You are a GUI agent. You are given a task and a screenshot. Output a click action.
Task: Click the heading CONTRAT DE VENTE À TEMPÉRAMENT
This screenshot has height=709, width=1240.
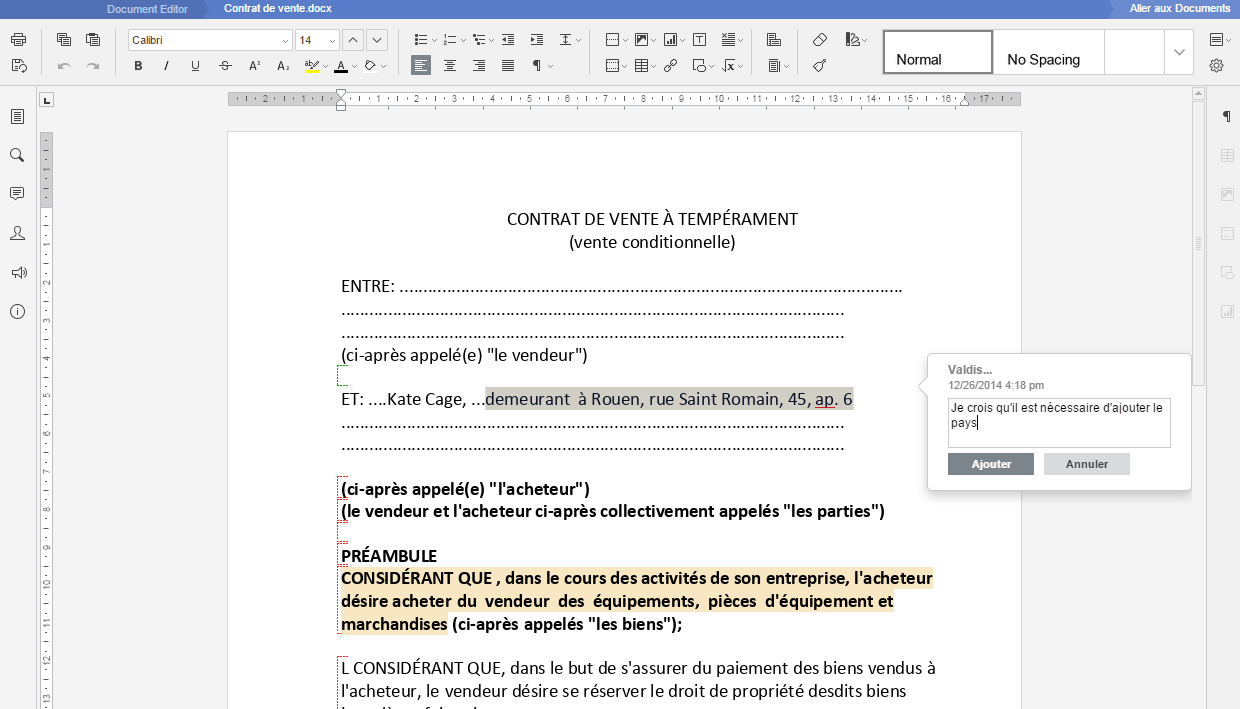click(x=652, y=219)
